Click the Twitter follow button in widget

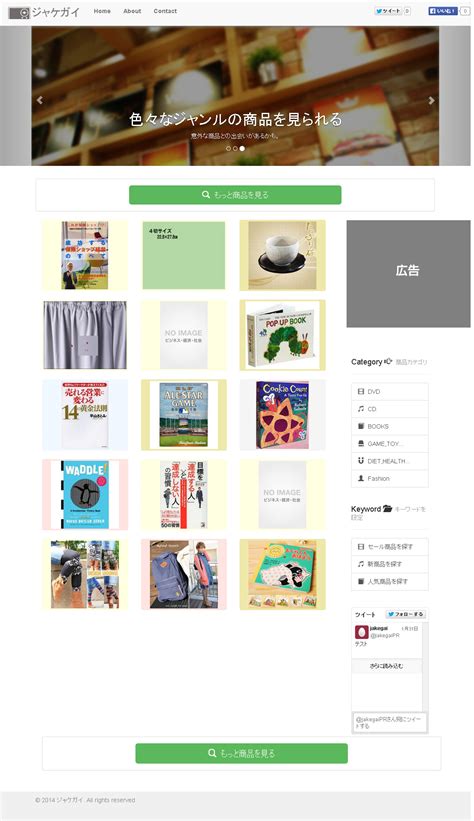406,614
